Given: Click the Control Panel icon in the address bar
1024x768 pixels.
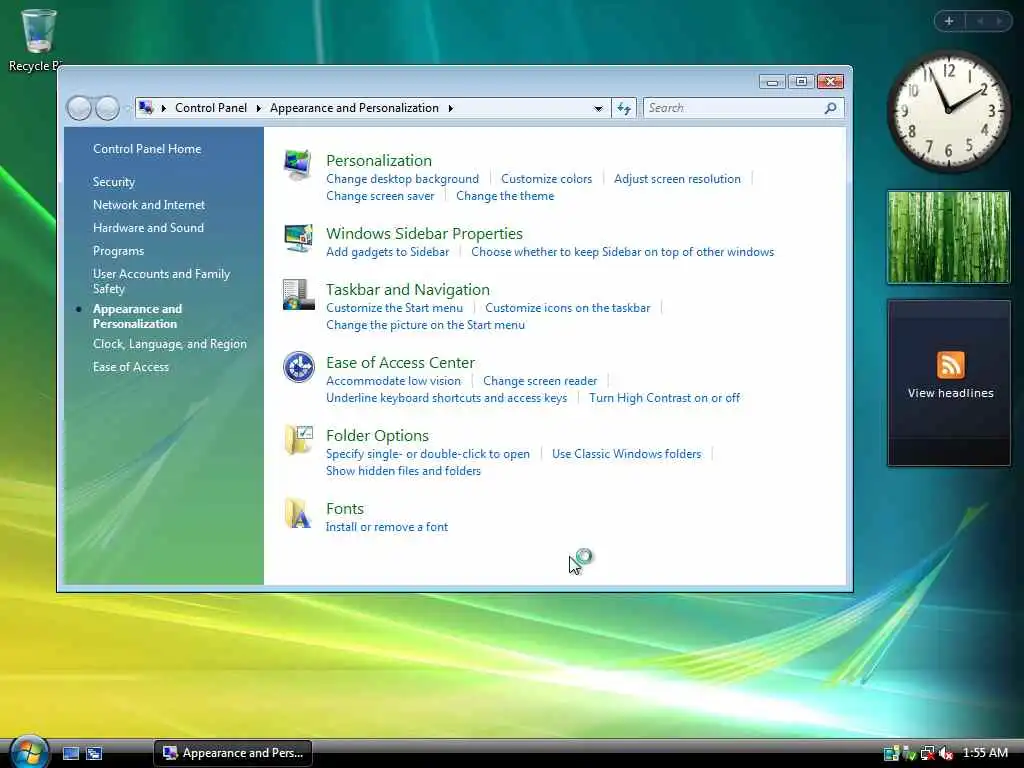Looking at the screenshot, I should (x=146, y=108).
